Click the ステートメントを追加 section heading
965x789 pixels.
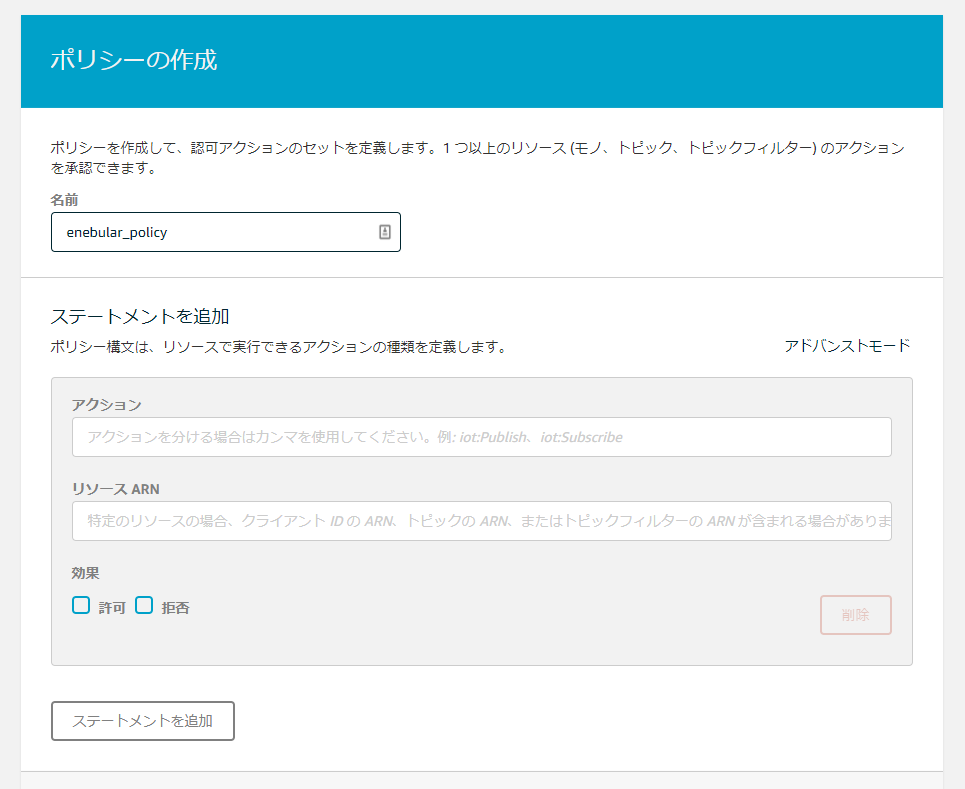[140, 316]
